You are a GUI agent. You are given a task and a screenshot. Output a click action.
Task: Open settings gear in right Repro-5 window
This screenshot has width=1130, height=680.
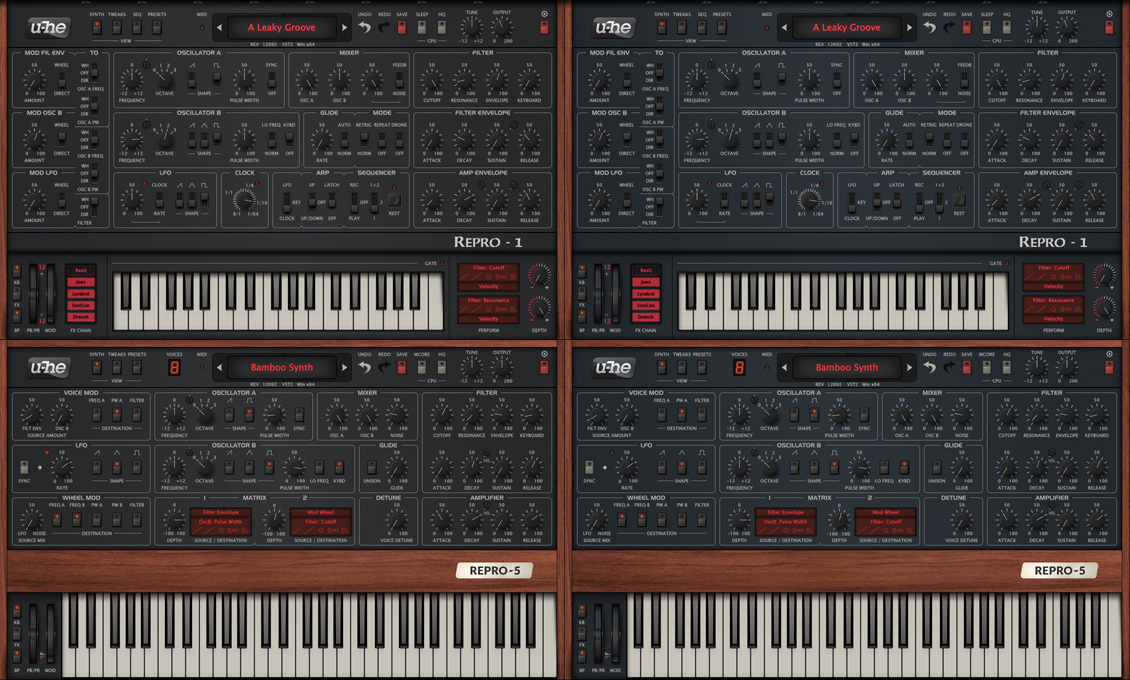[x=1109, y=354]
